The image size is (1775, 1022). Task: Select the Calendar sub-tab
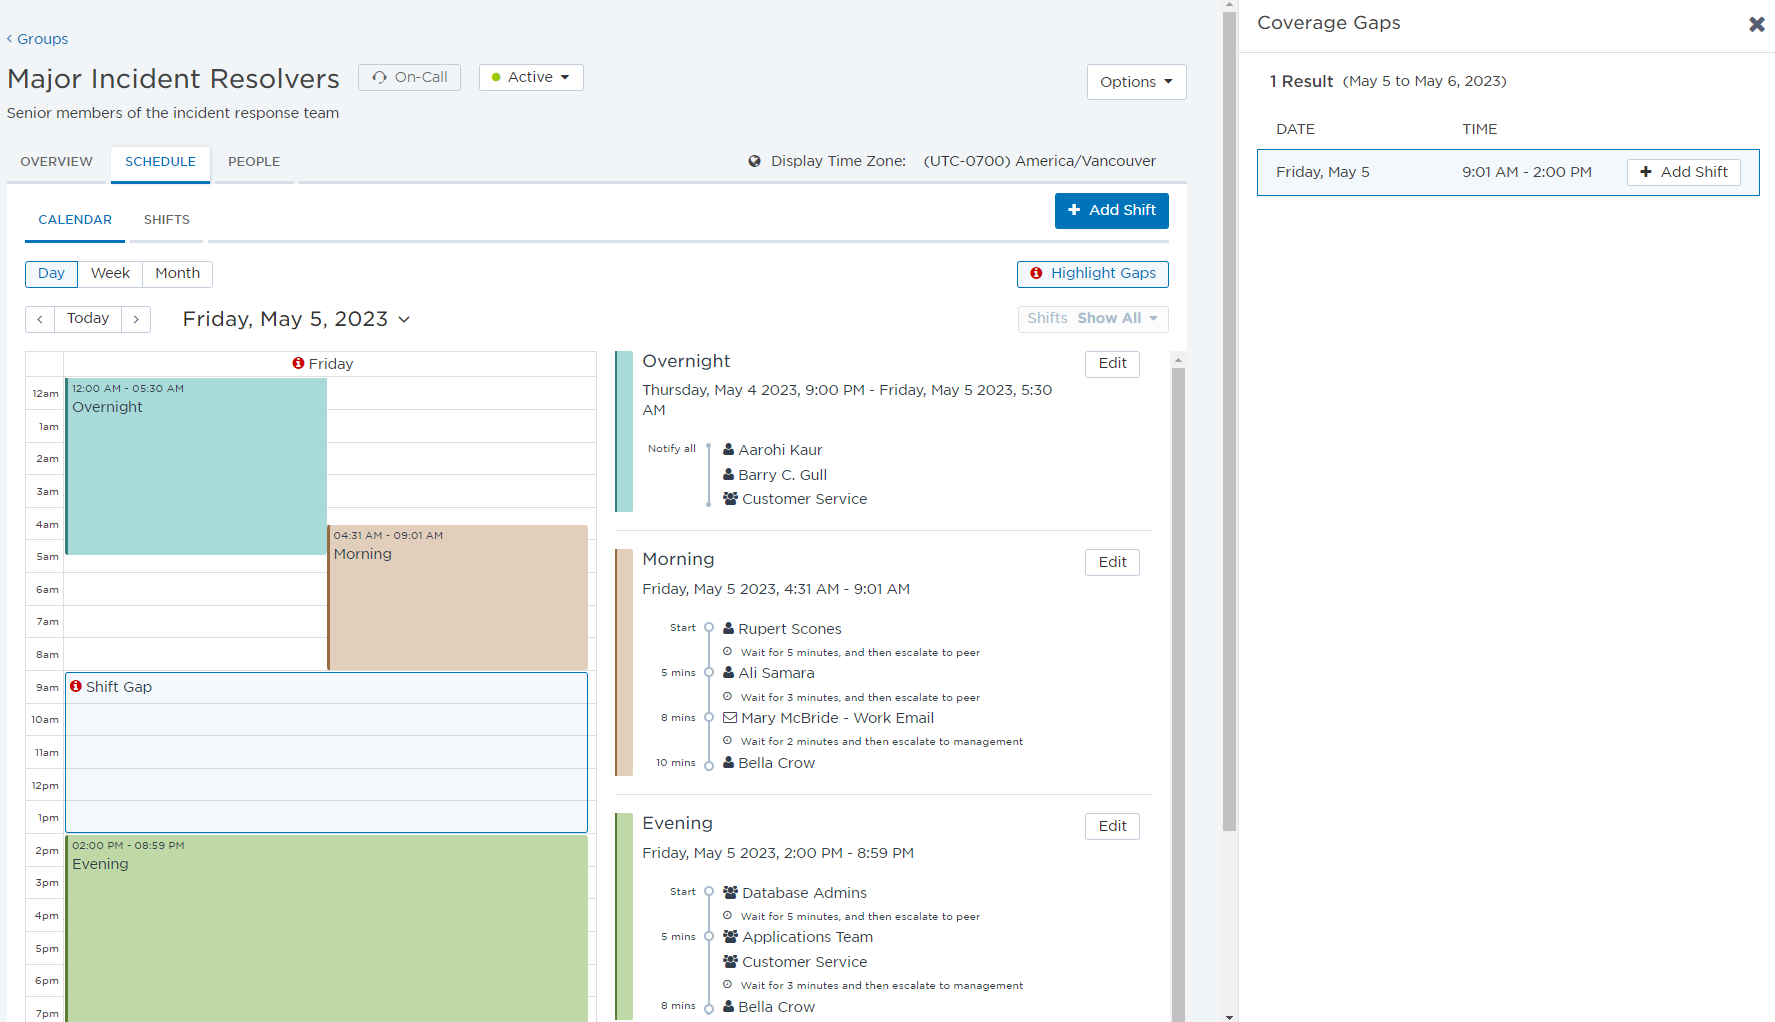point(75,220)
